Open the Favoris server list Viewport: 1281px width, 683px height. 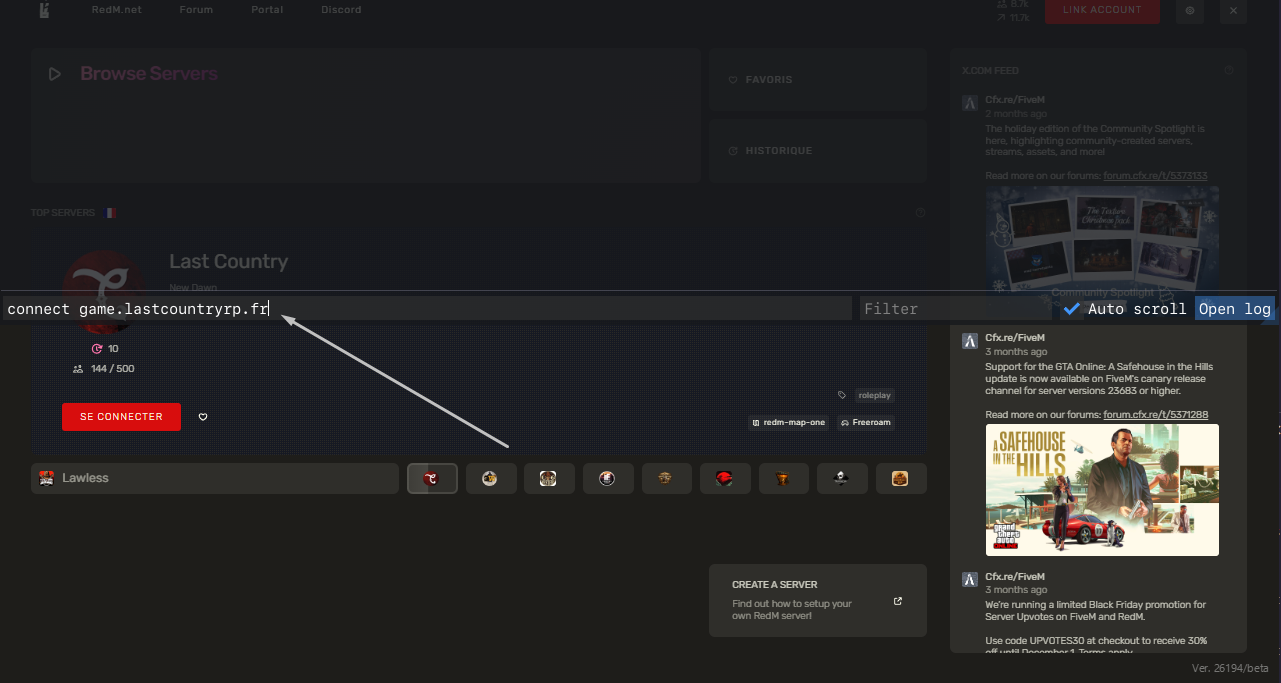[x=817, y=79]
